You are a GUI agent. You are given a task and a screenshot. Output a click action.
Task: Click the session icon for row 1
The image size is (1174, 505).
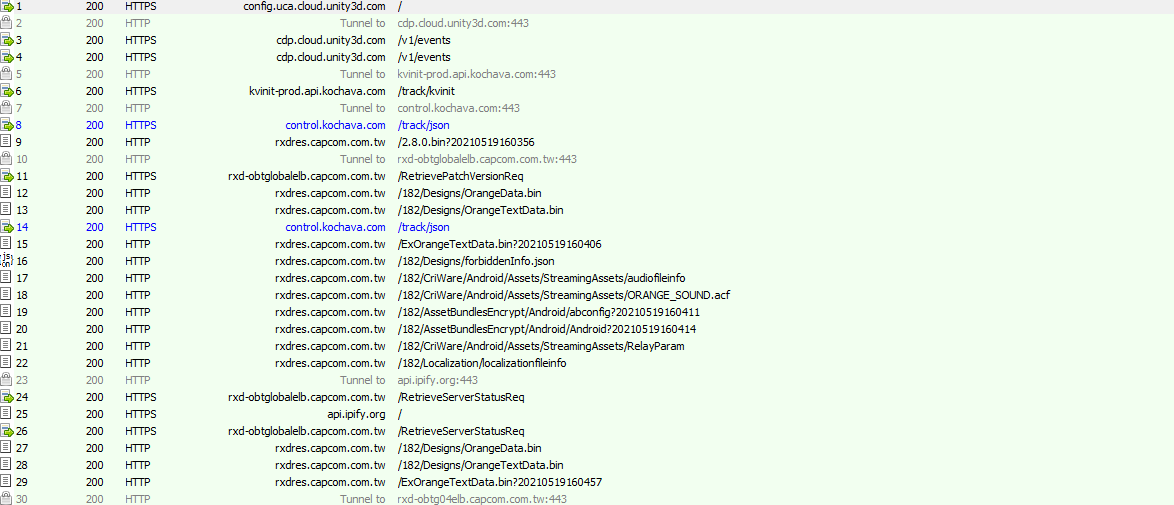(x=7, y=6)
